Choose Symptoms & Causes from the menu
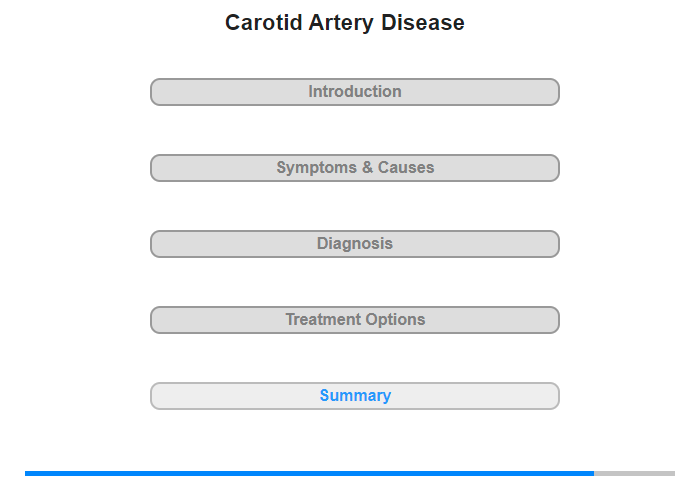Image resolution: width=700 pixels, height=480 pixels. 355,168
